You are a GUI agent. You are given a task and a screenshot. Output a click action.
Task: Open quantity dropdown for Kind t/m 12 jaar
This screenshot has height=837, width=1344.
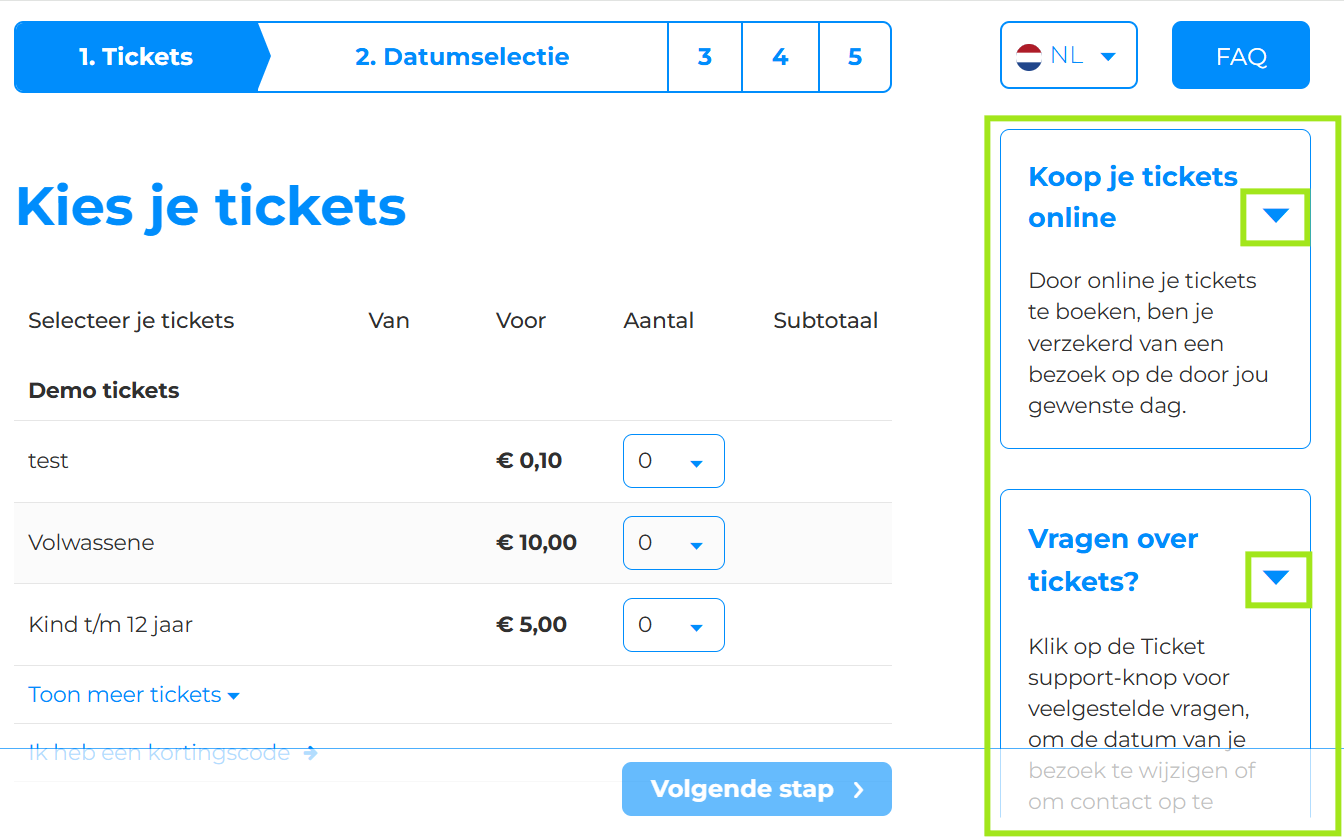[x=673, y=625]
